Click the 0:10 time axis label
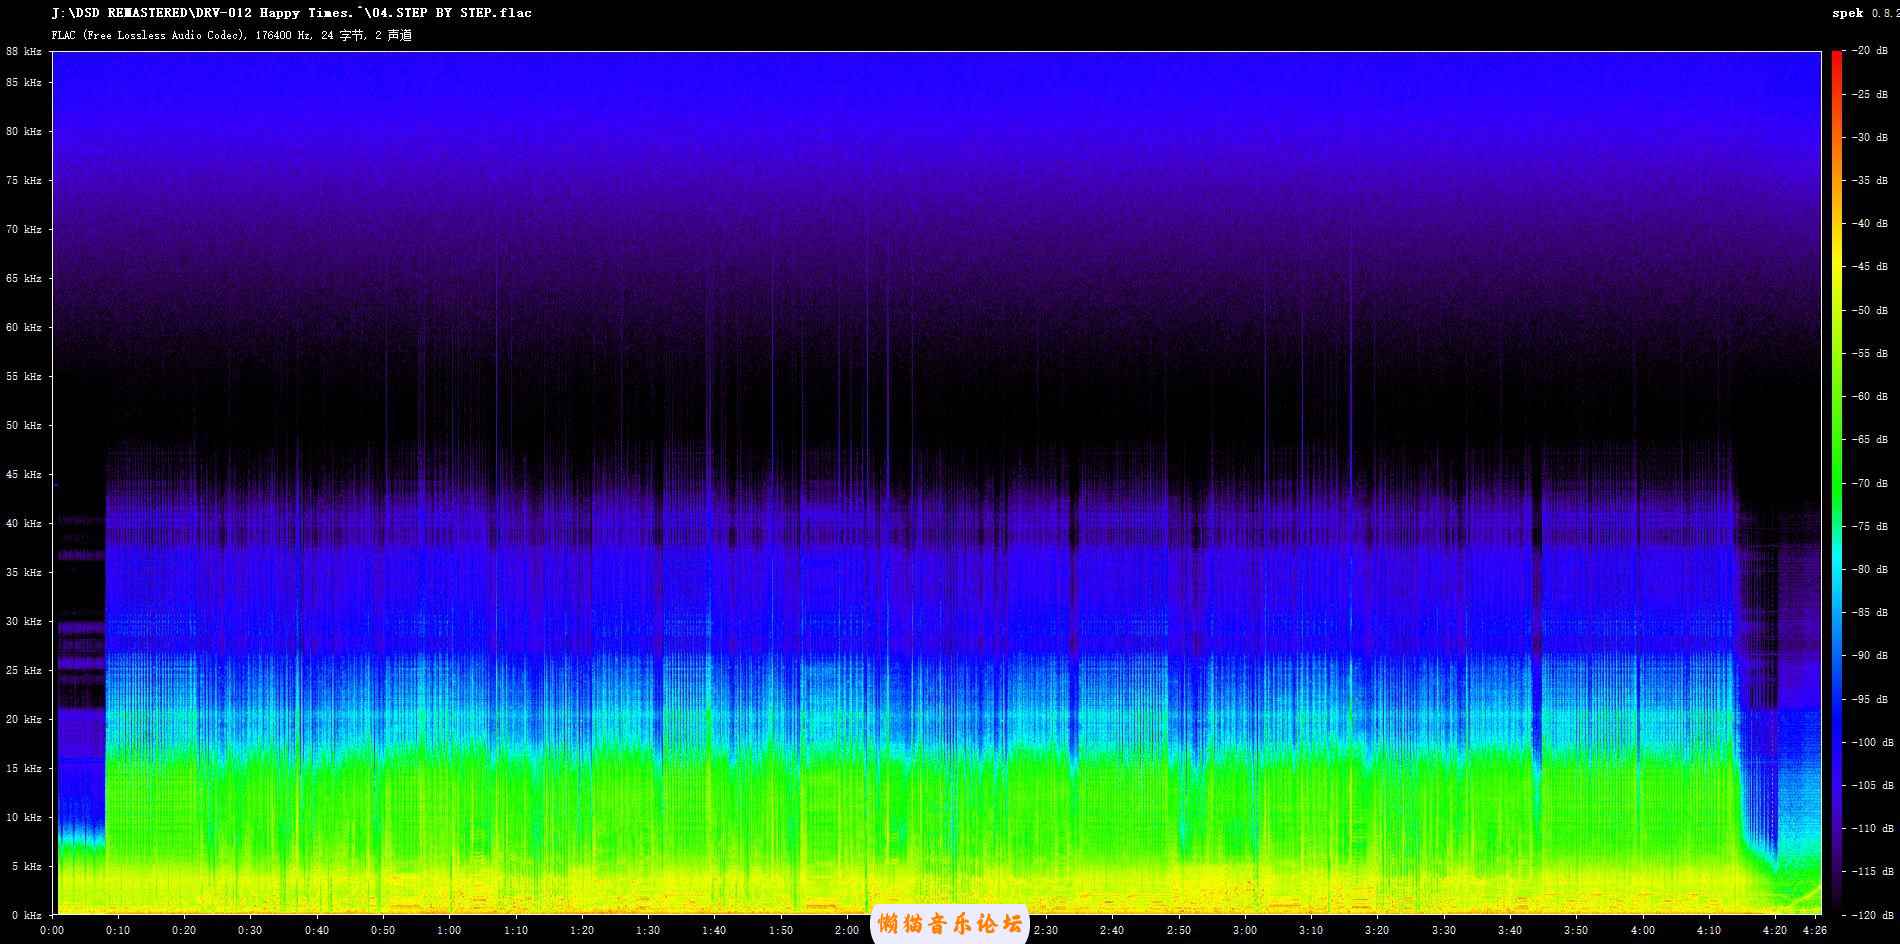This screenshot has width=1900, height=944. pyautogui.click(x=118, y=931)
